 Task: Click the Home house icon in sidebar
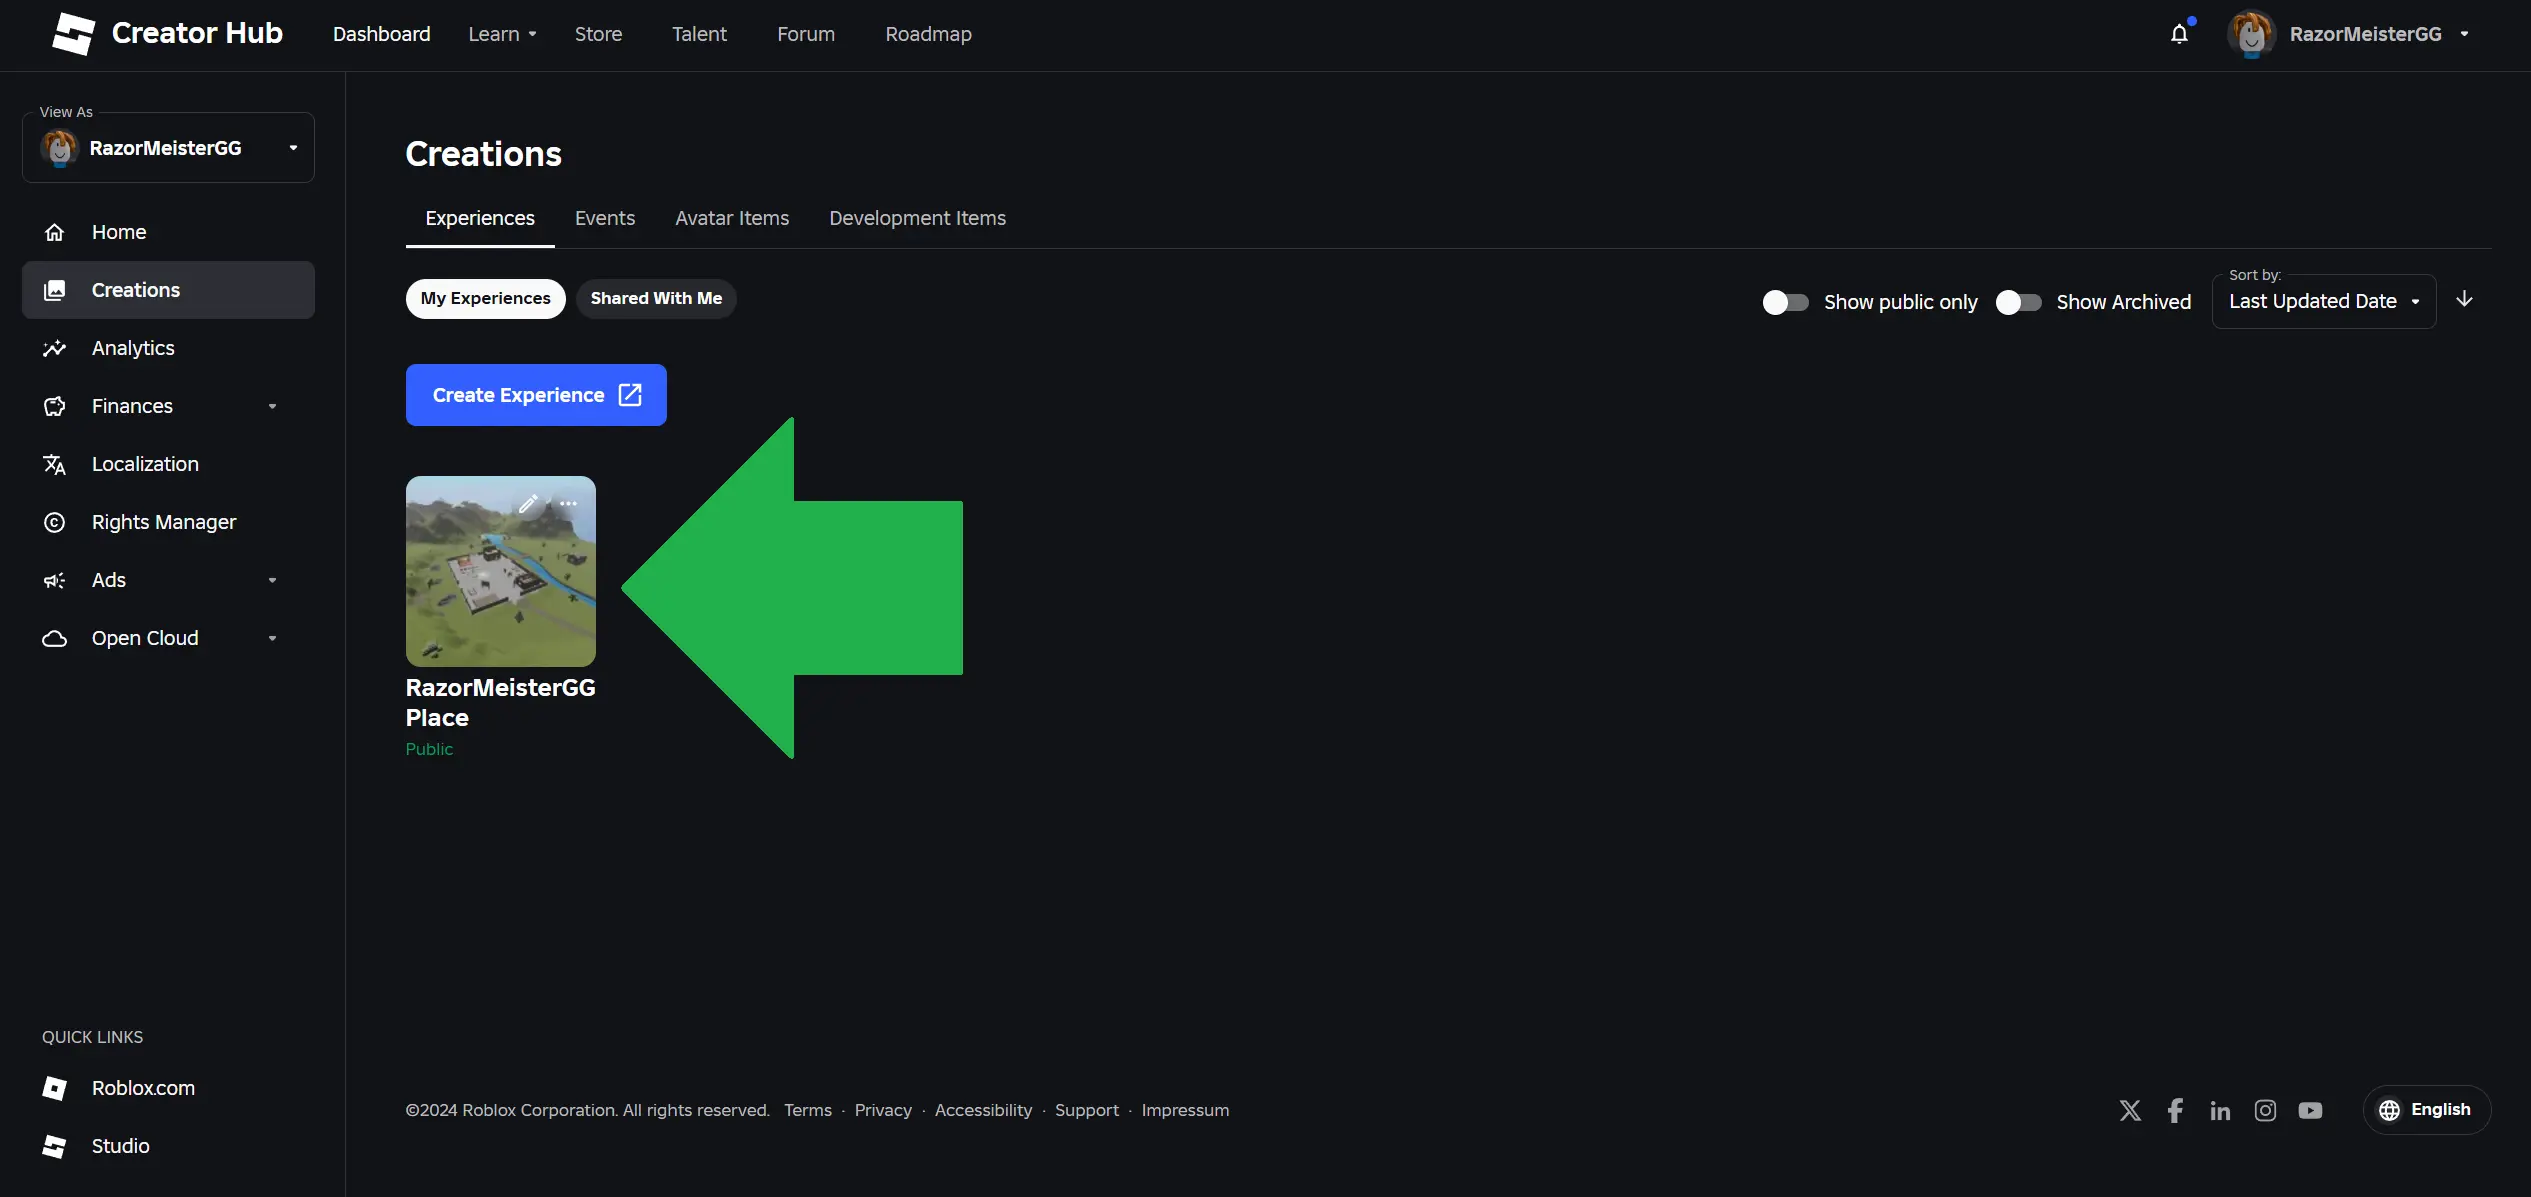(x=55, y=232)
